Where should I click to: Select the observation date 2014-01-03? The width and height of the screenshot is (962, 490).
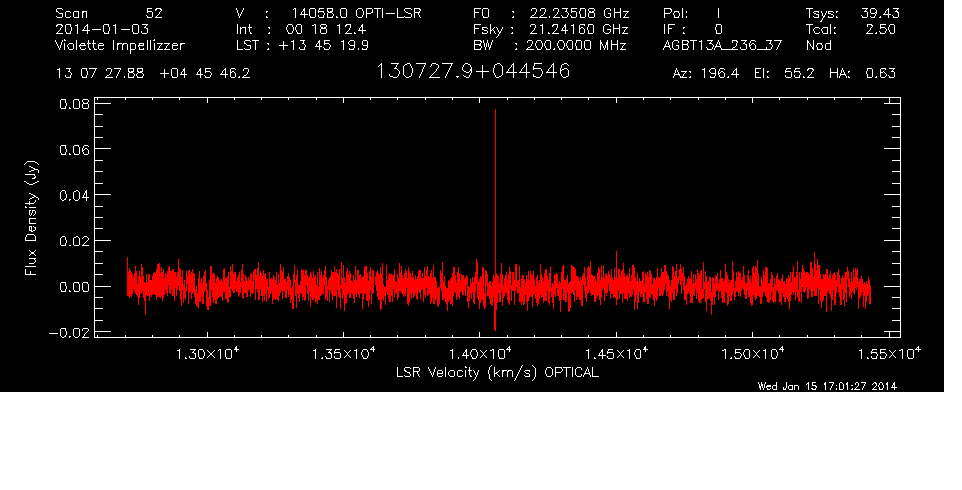click(102, 29)
